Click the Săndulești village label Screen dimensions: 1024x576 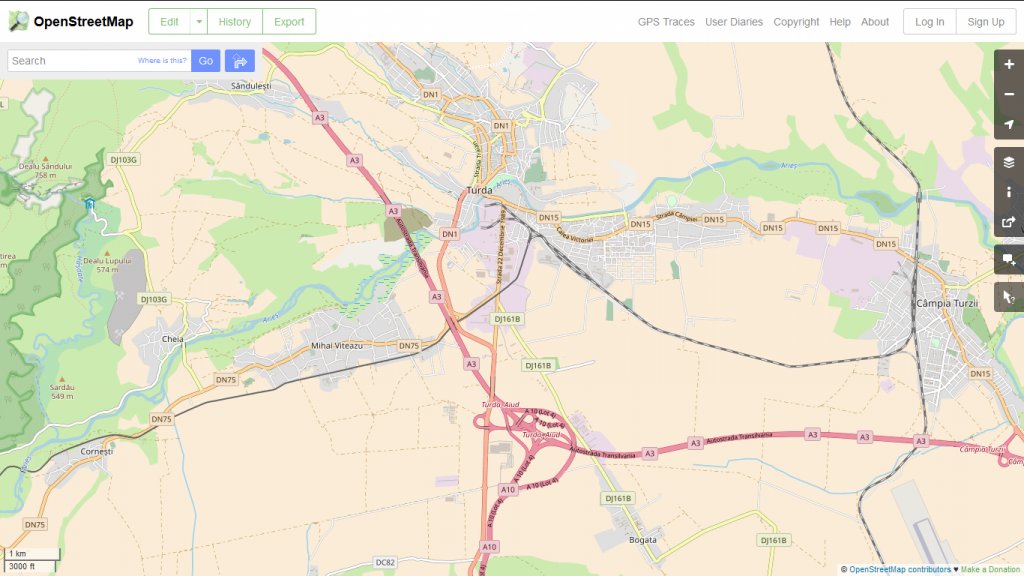(251, 86)
